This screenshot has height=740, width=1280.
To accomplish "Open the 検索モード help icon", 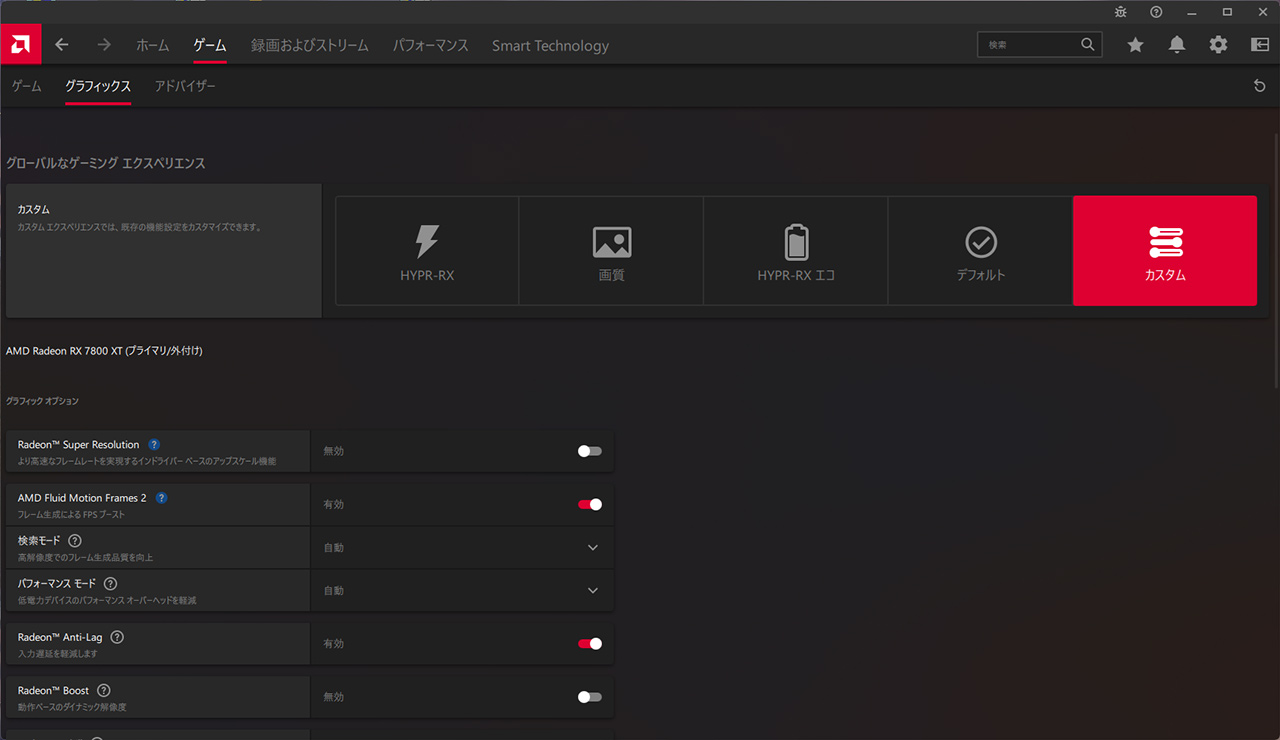I will click(x=75, y=540).
